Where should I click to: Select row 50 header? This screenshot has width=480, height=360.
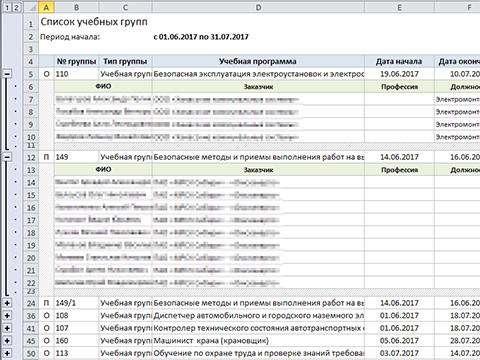click(31, 353)
